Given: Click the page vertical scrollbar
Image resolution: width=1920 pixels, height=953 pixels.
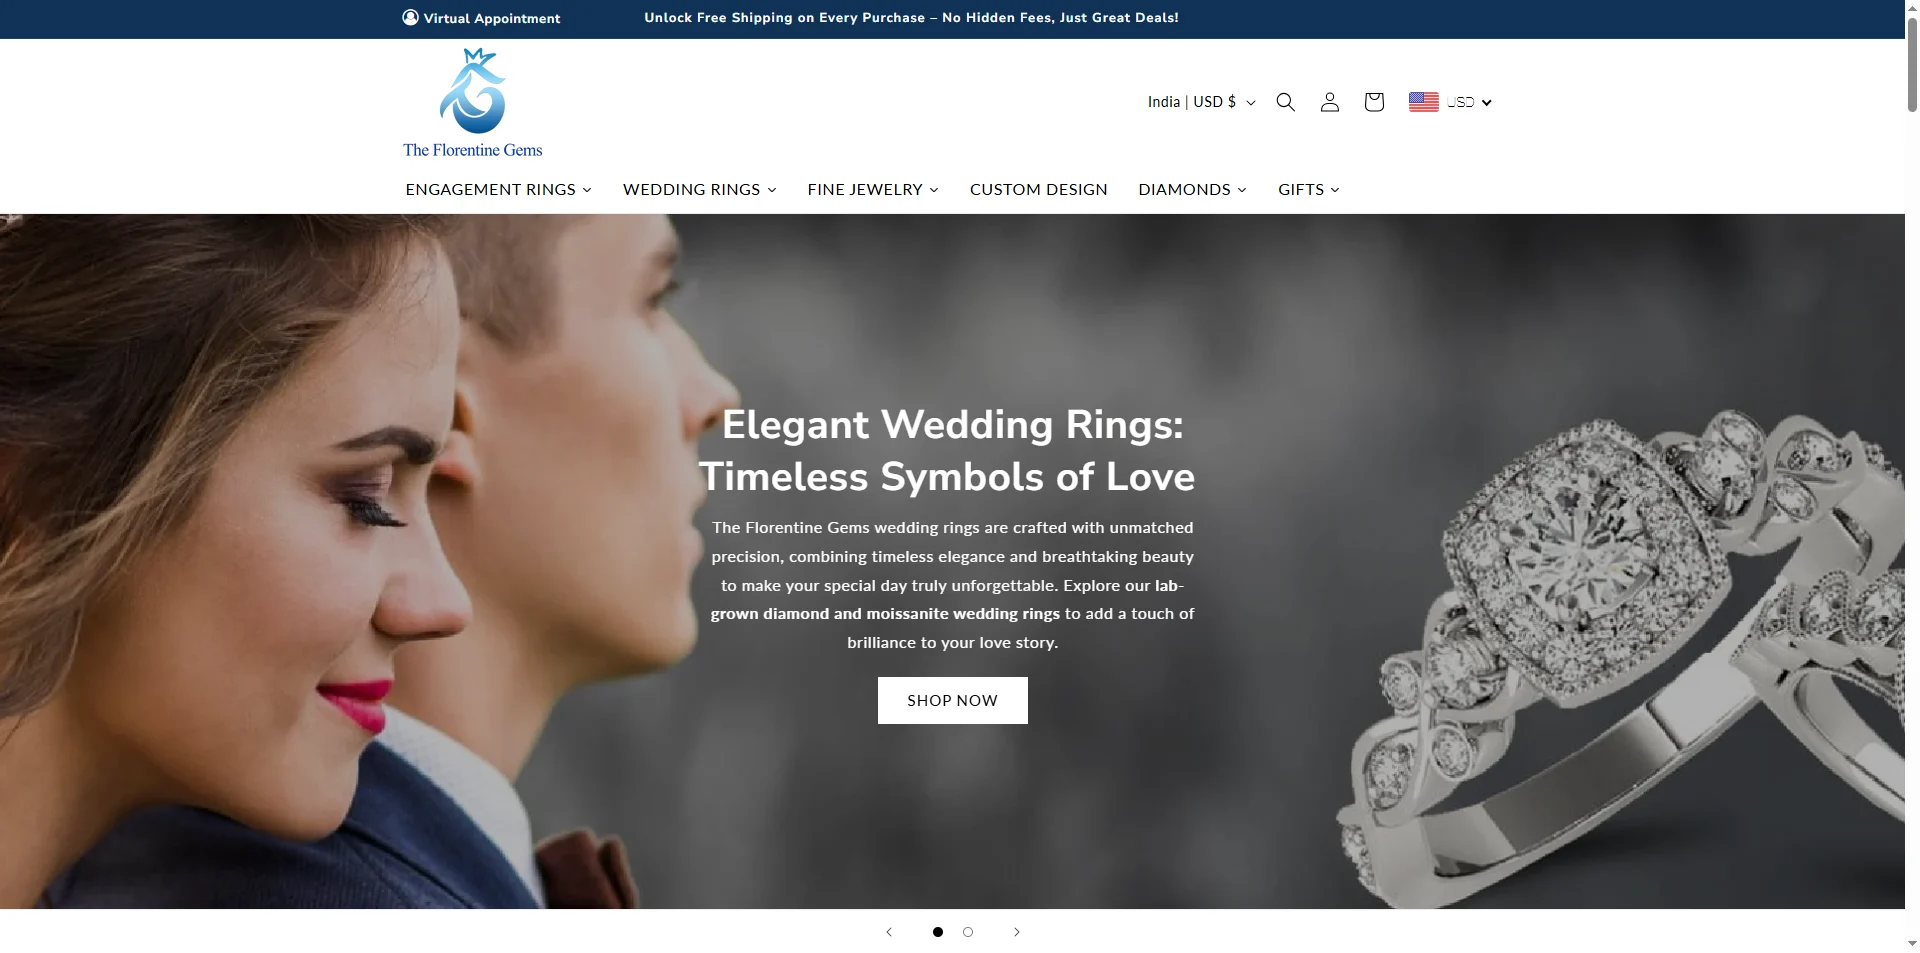Looking at the screenshot, I should (1912, 476).
